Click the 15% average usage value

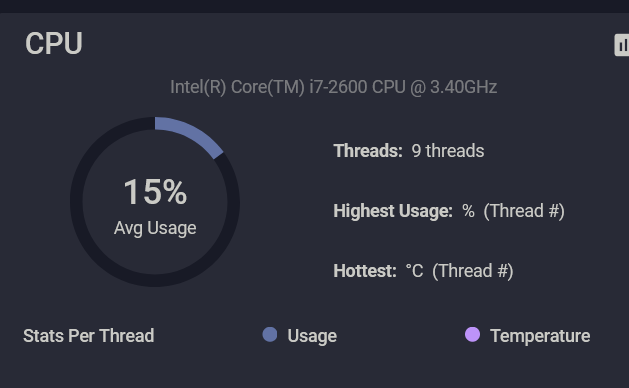click(x=155, y=192)
